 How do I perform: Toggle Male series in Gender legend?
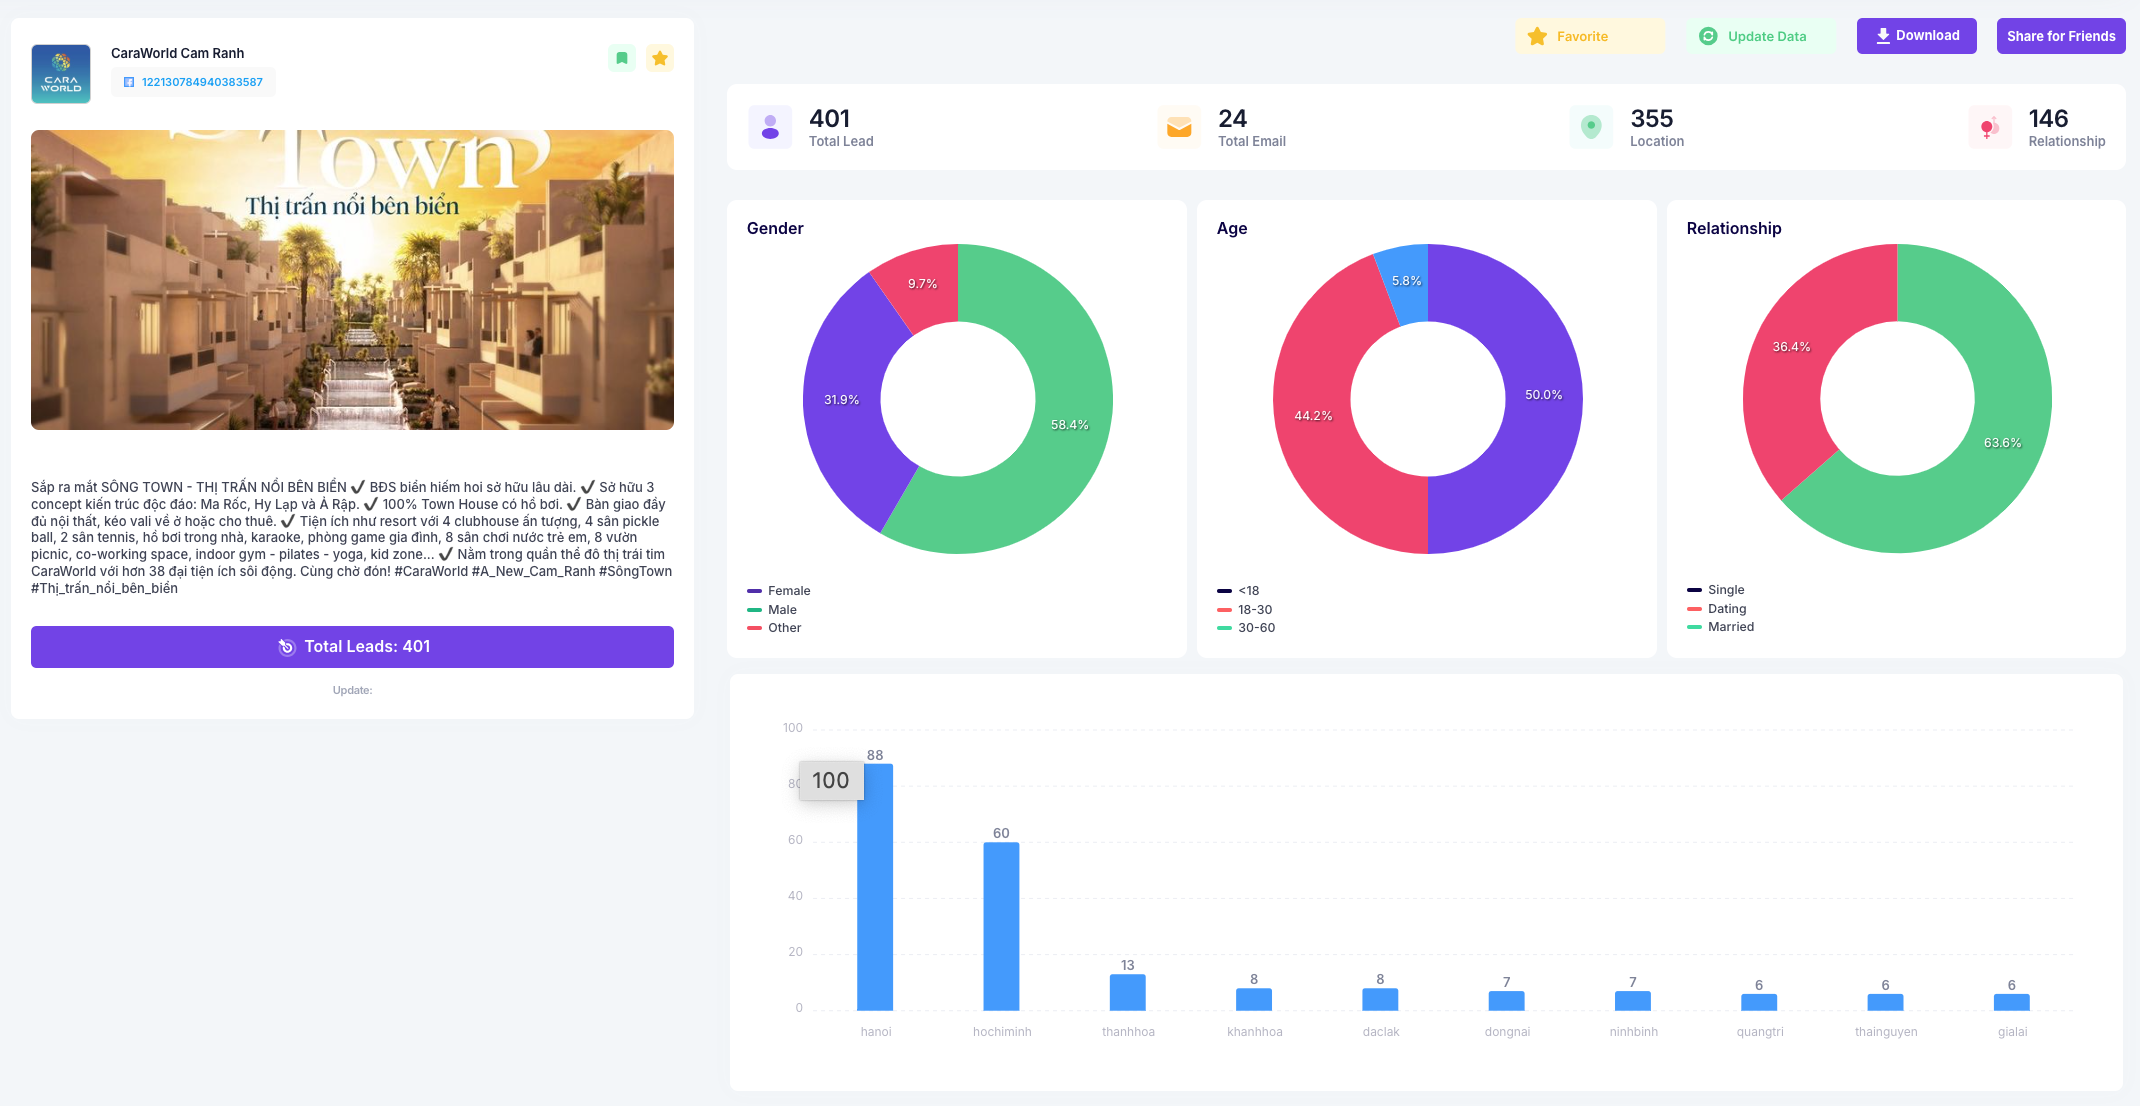(781, 610)
